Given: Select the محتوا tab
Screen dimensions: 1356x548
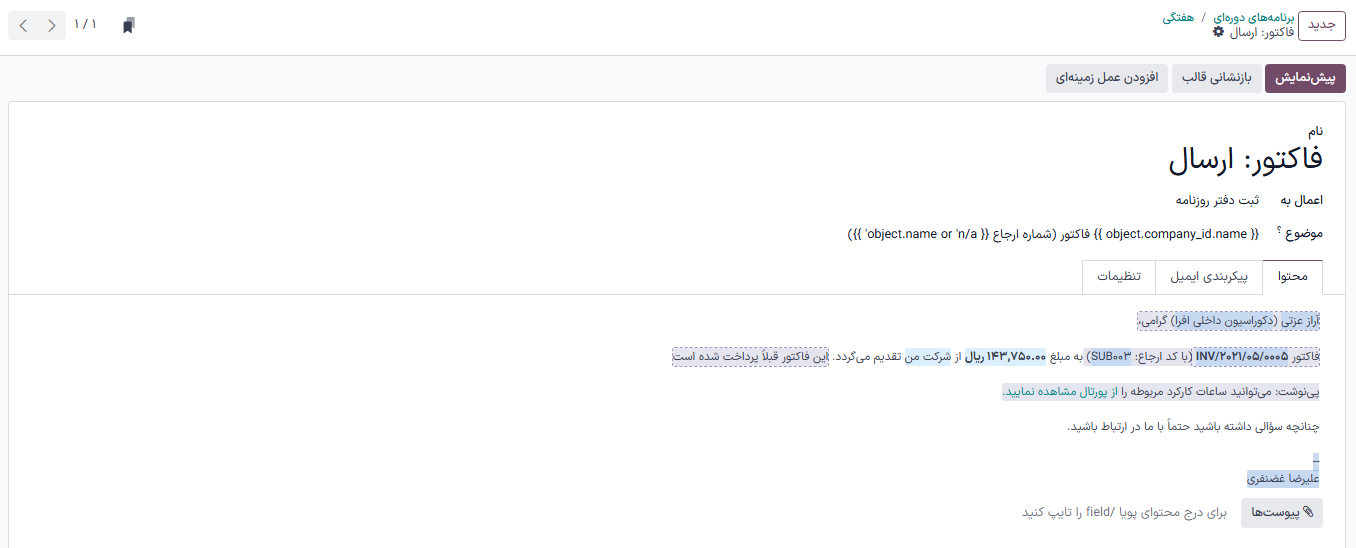Looking at the screenshot, I should tap(1292, 277).
